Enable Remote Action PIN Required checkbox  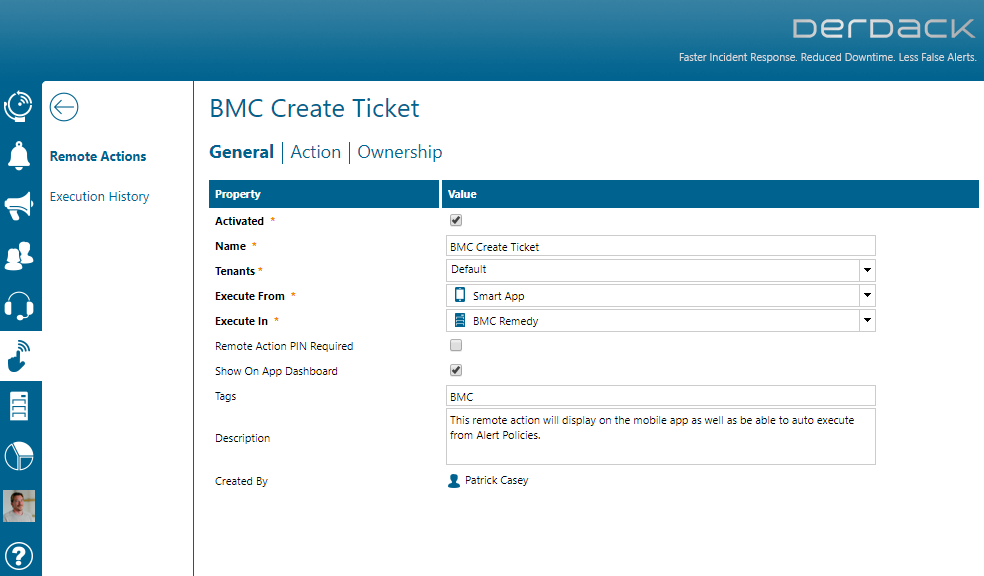click(456, 345)
